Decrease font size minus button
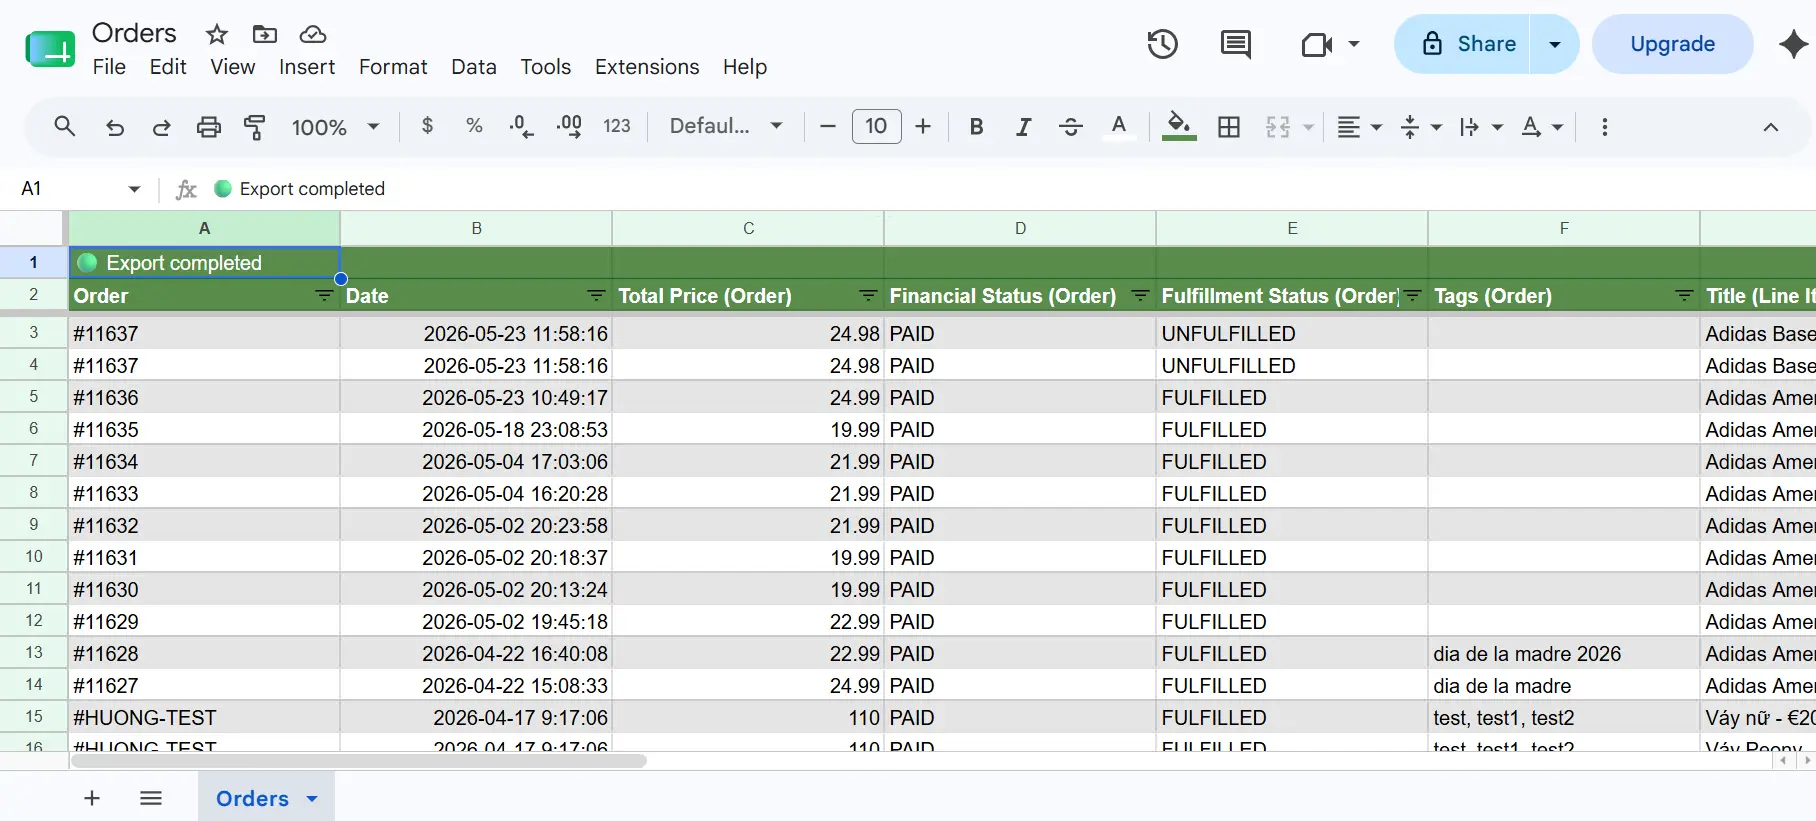 click(827, 126)
